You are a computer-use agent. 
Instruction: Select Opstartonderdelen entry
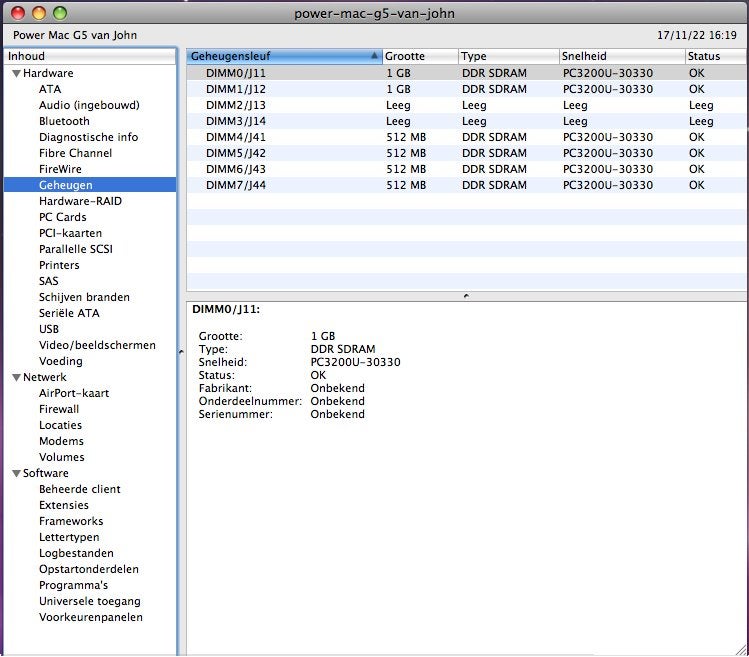[x=89, y=570]
